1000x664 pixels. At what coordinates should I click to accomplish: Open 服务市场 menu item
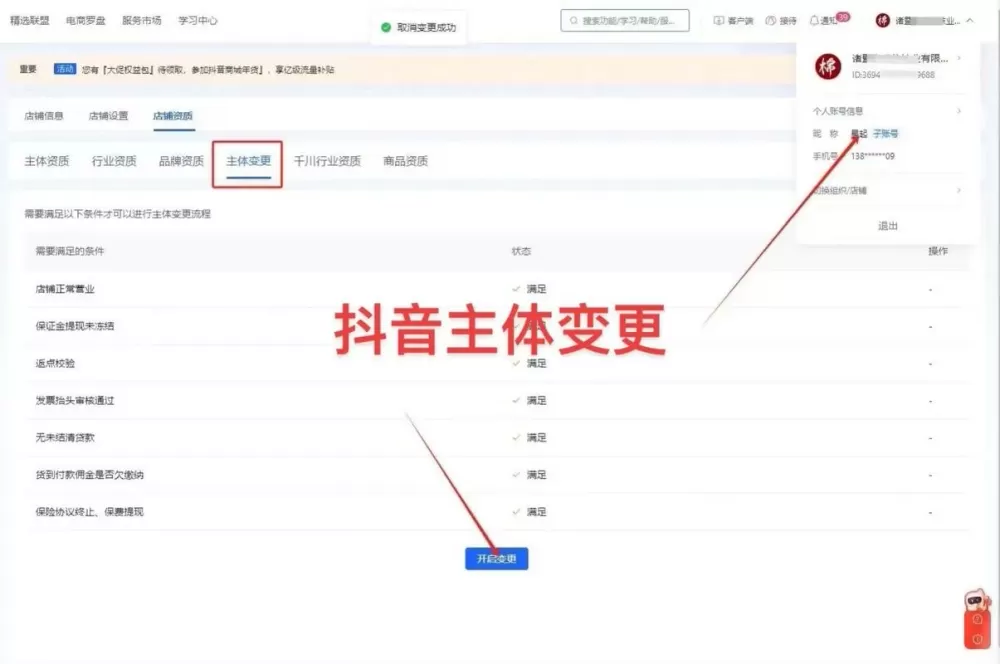click(x=142, y=20)
